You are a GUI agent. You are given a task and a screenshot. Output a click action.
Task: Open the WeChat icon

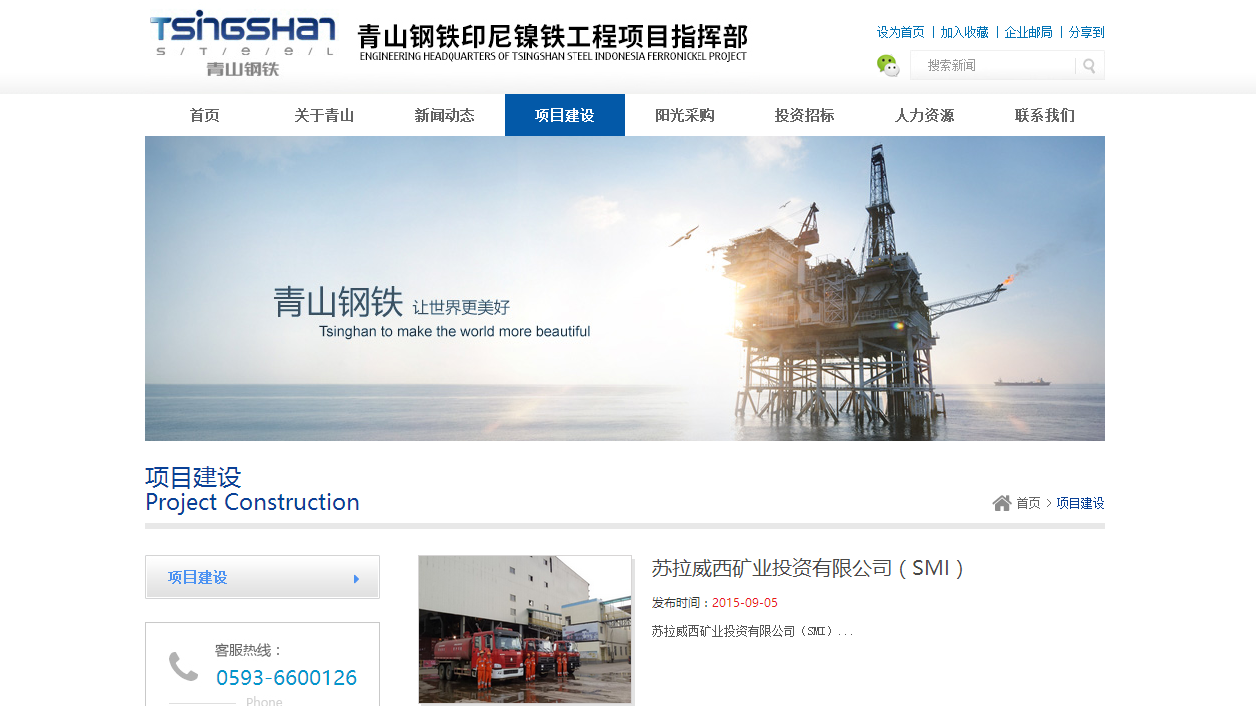pyautogui.click(x=888, y=65)
